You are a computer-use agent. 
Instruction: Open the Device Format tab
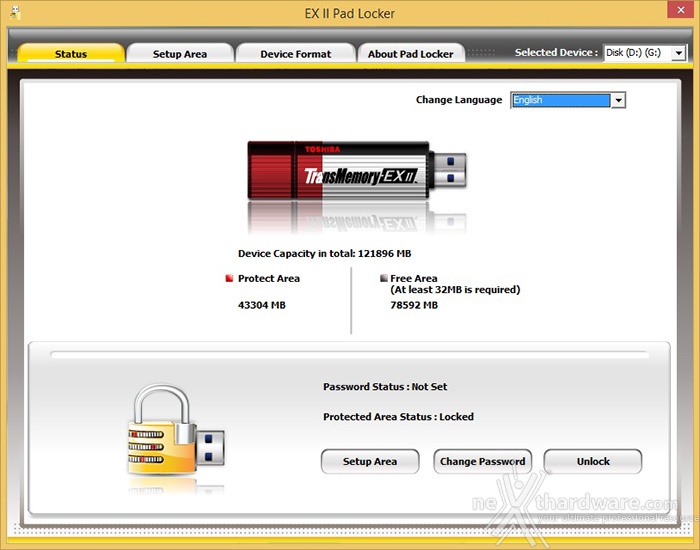pyautogui.click(x=296, y=54)
